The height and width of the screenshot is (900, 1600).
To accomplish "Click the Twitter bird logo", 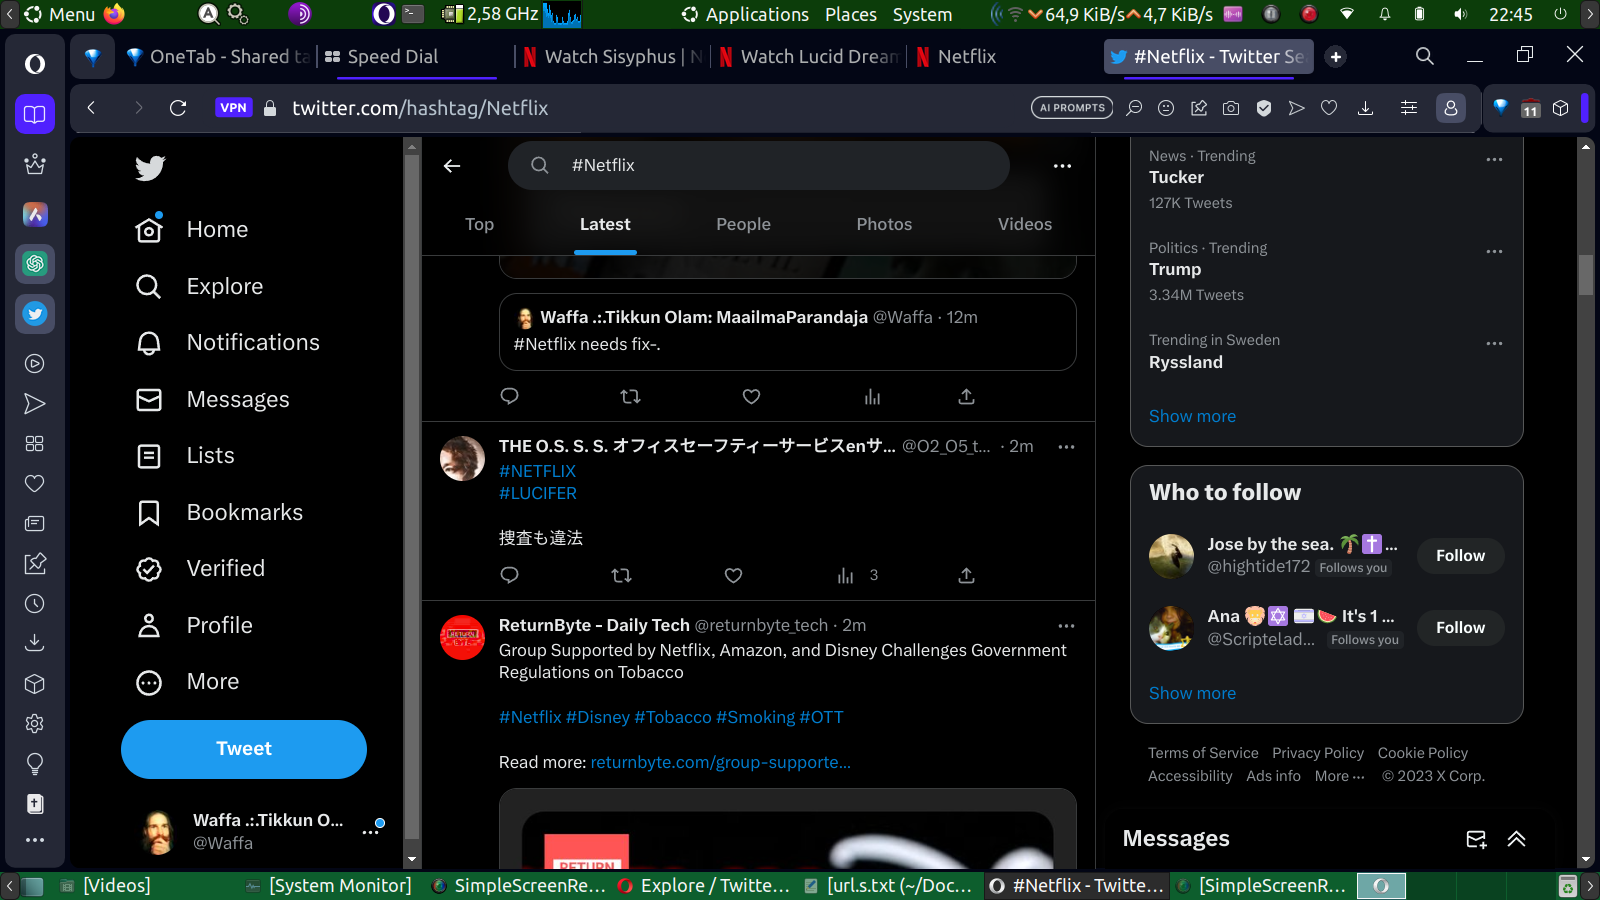I will point(150,168).
